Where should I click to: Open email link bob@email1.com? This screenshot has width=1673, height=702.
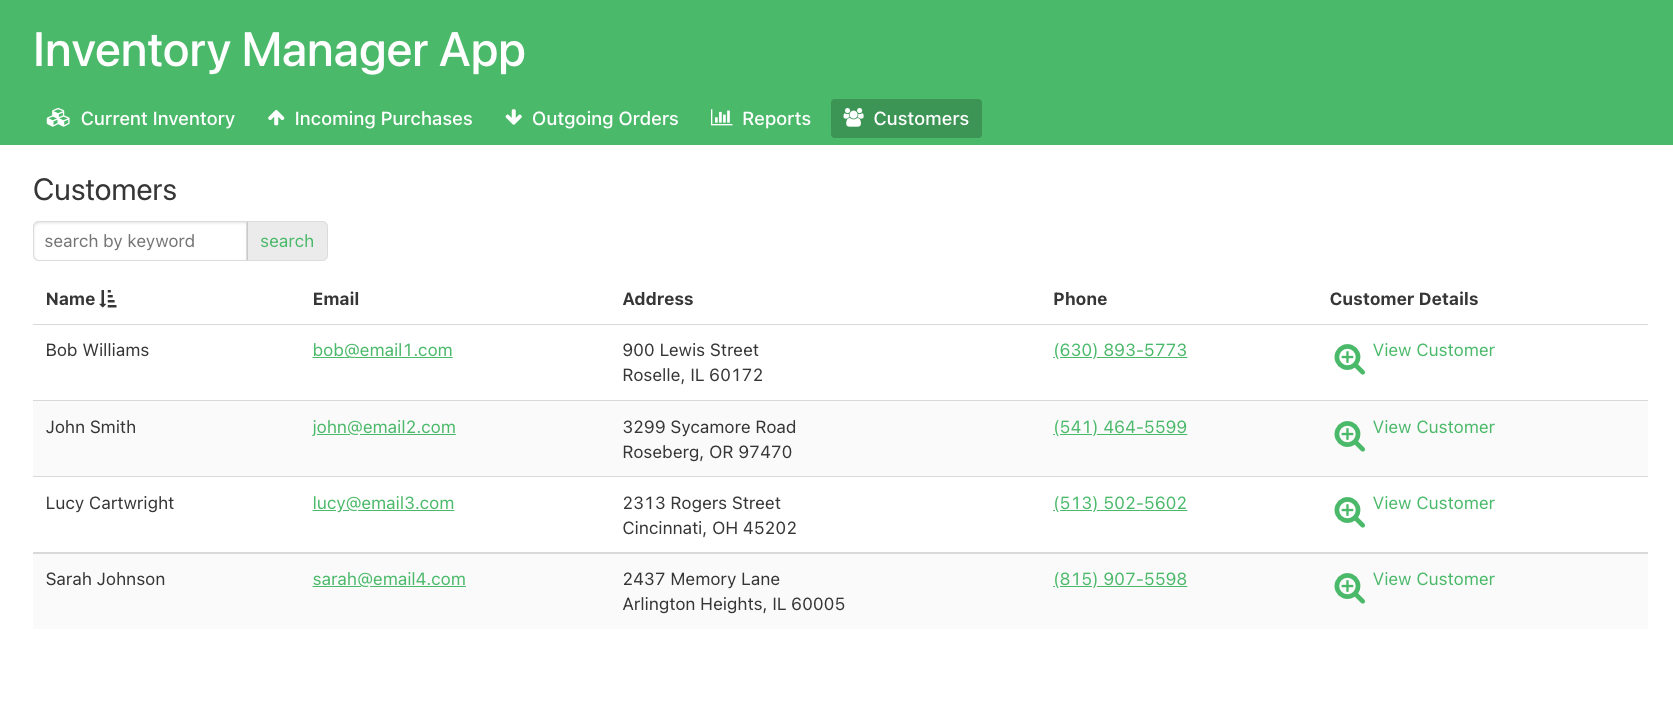(x=382, y=350)
